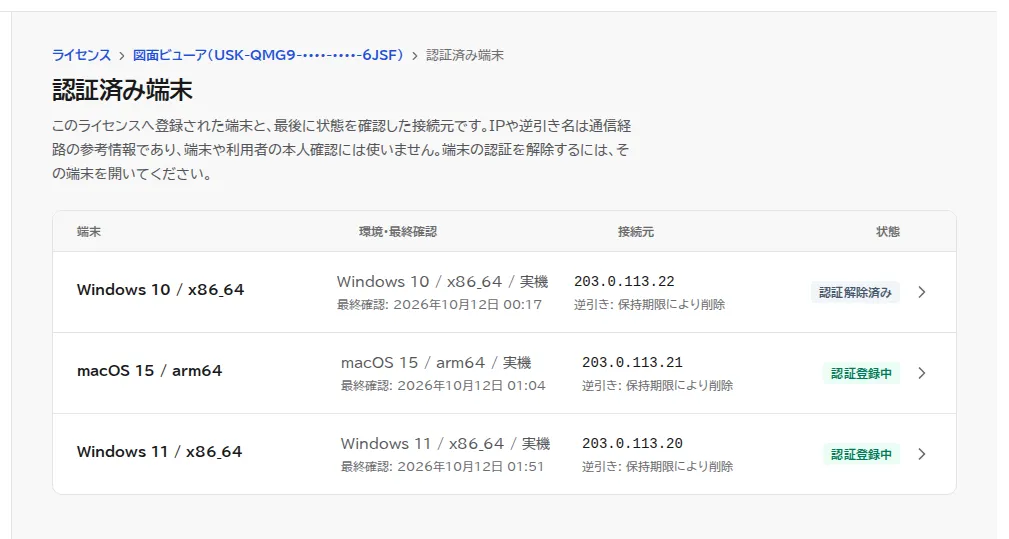Click the 端末 column header
This screenshot has width=1009, height=539.
(x=89, y=232)
